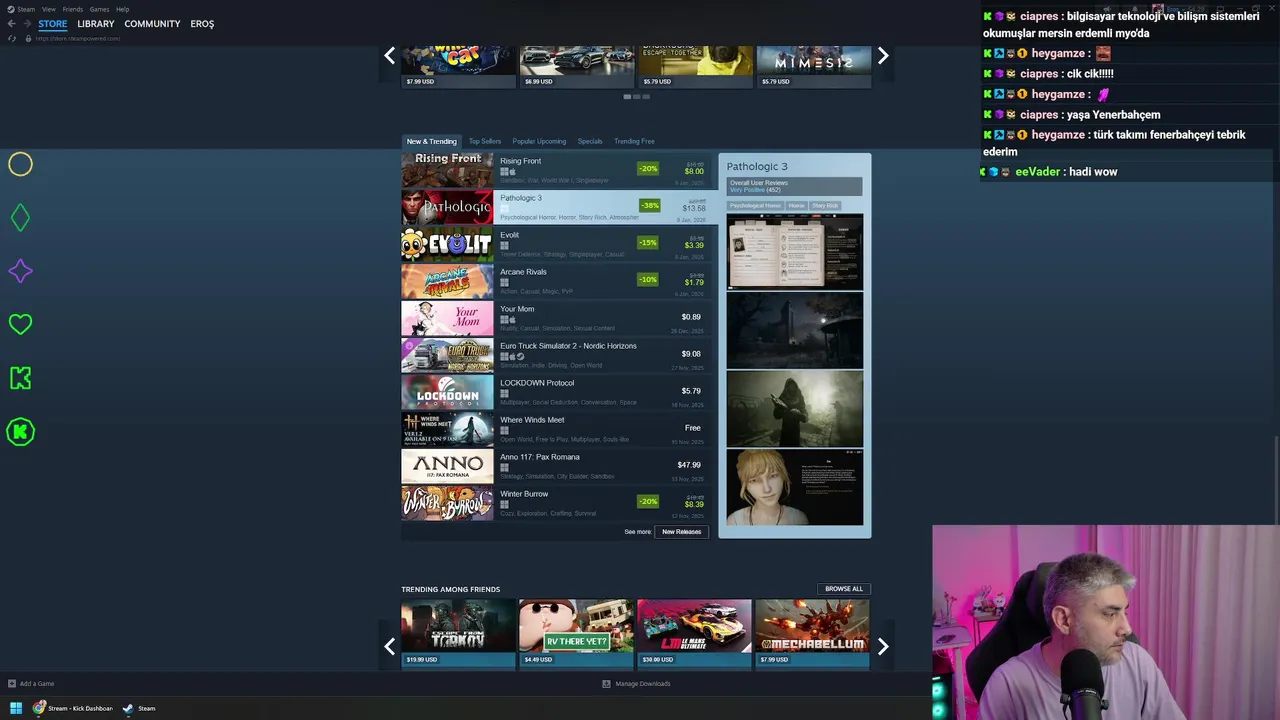Screen dimensions: 1280x720
Task: Open the Winter Burrow game row
Action: tap(556, 503)
